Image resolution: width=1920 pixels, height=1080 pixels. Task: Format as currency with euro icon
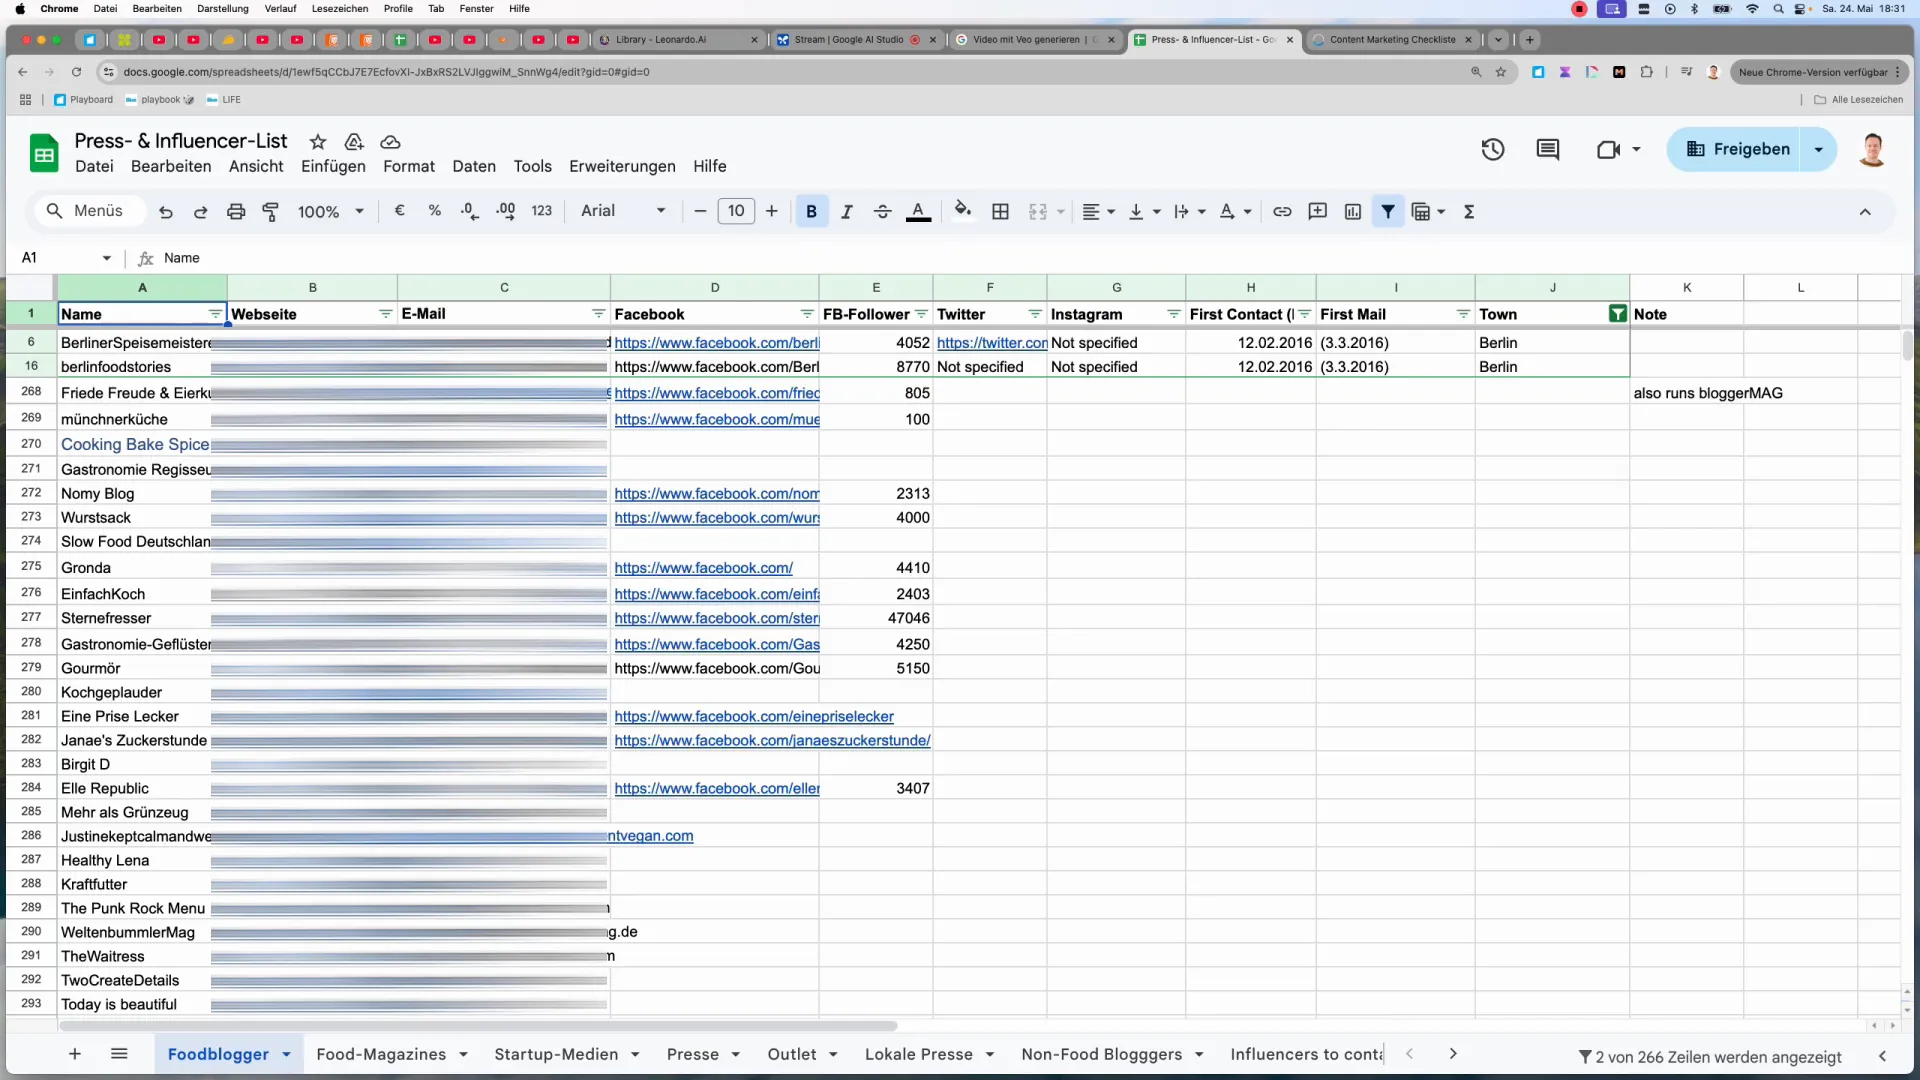(x=399, y=211)
